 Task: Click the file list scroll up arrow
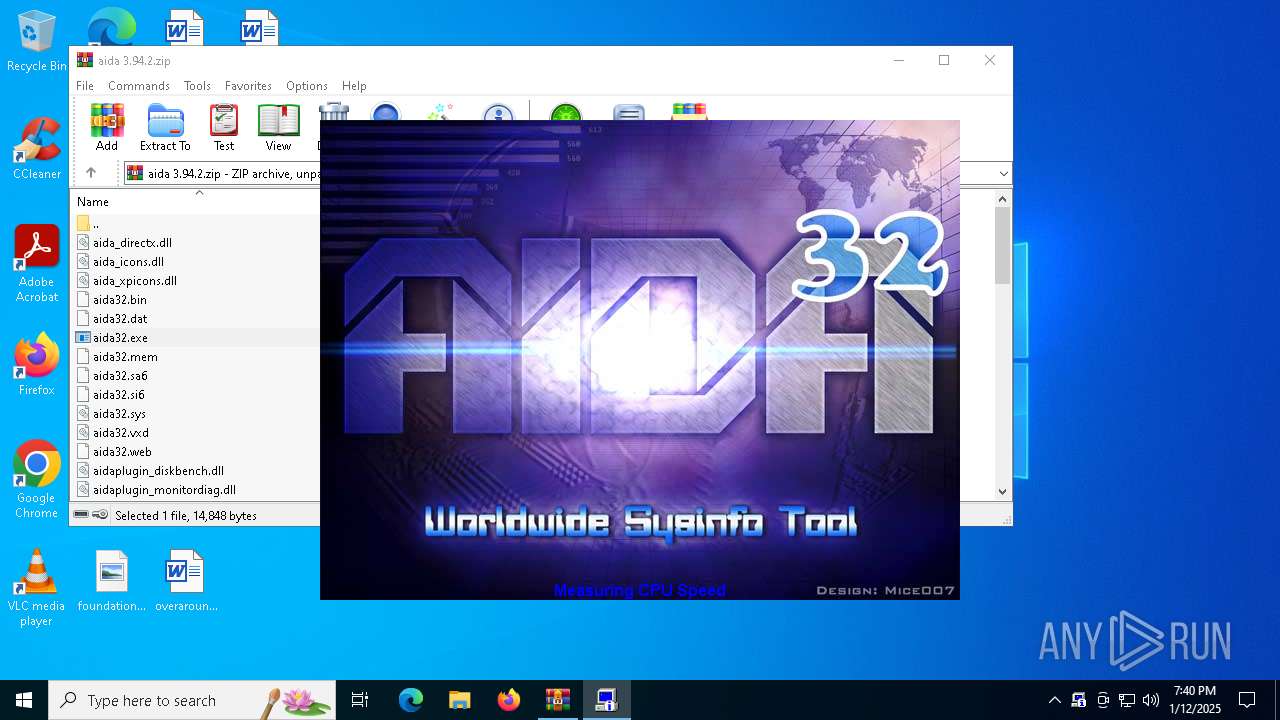(x=1003, y=199)
